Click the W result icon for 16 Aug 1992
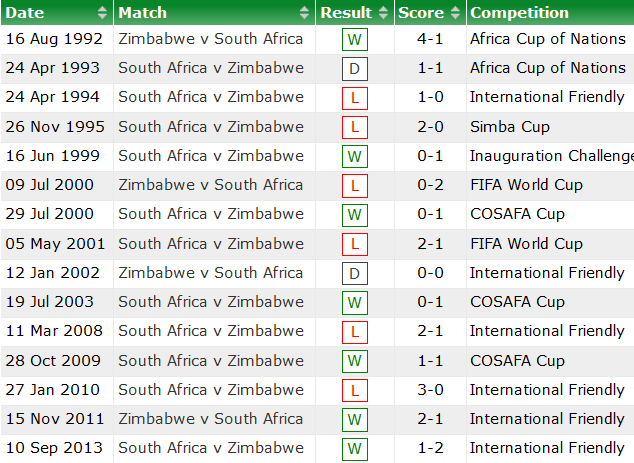 pyautogui.click(x=354, y=41)
